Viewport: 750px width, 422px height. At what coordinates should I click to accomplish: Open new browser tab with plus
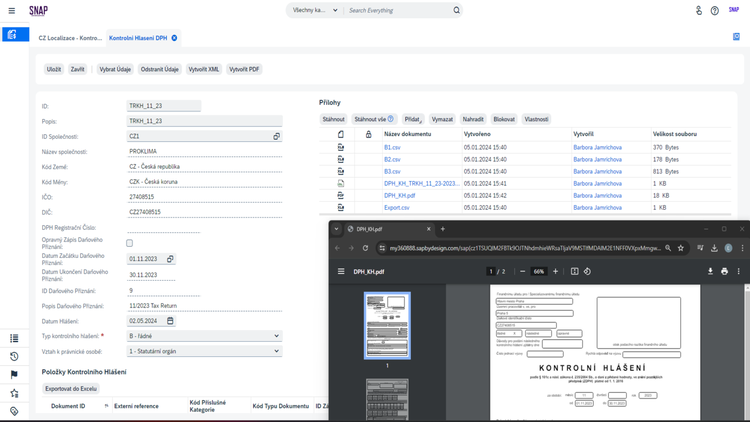[x=442, y=229]
